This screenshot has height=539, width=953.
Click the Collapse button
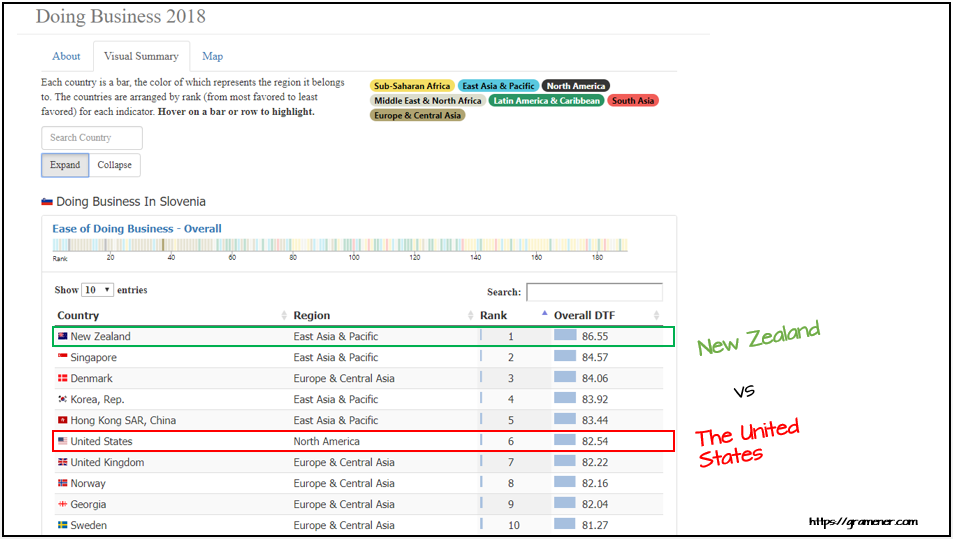coord(114,165)
